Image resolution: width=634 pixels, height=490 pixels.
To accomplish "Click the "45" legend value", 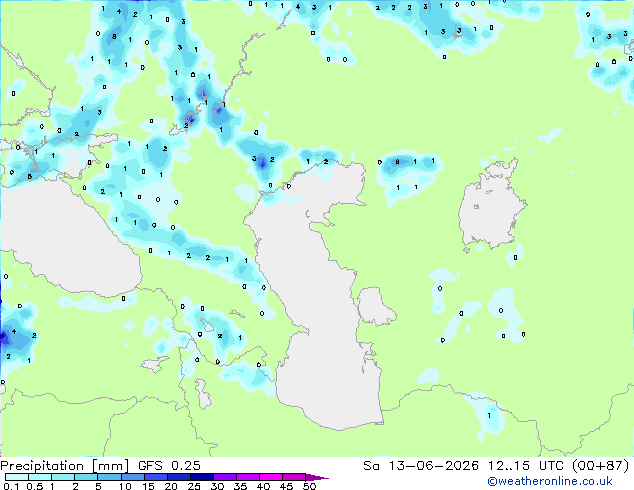I will click(x=287, y=486).
